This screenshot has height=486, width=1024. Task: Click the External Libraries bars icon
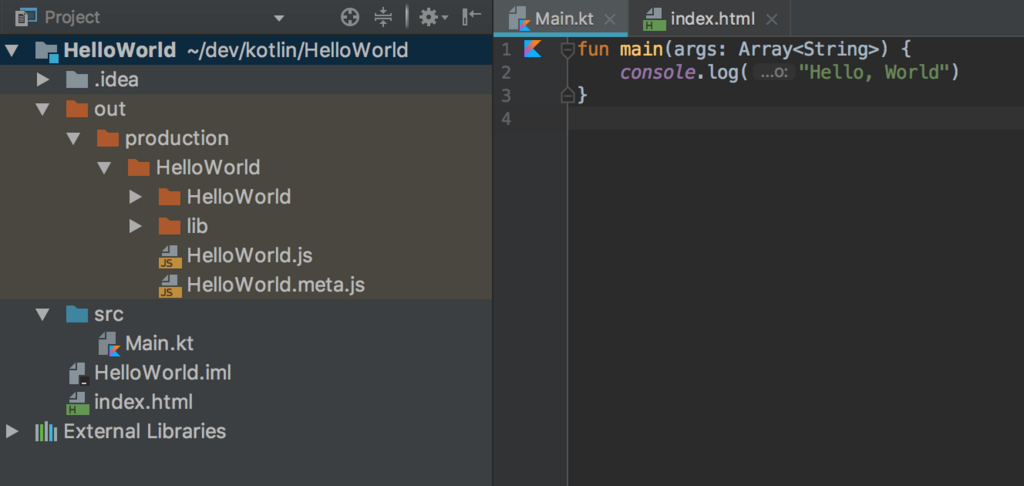tap(46, 432)
